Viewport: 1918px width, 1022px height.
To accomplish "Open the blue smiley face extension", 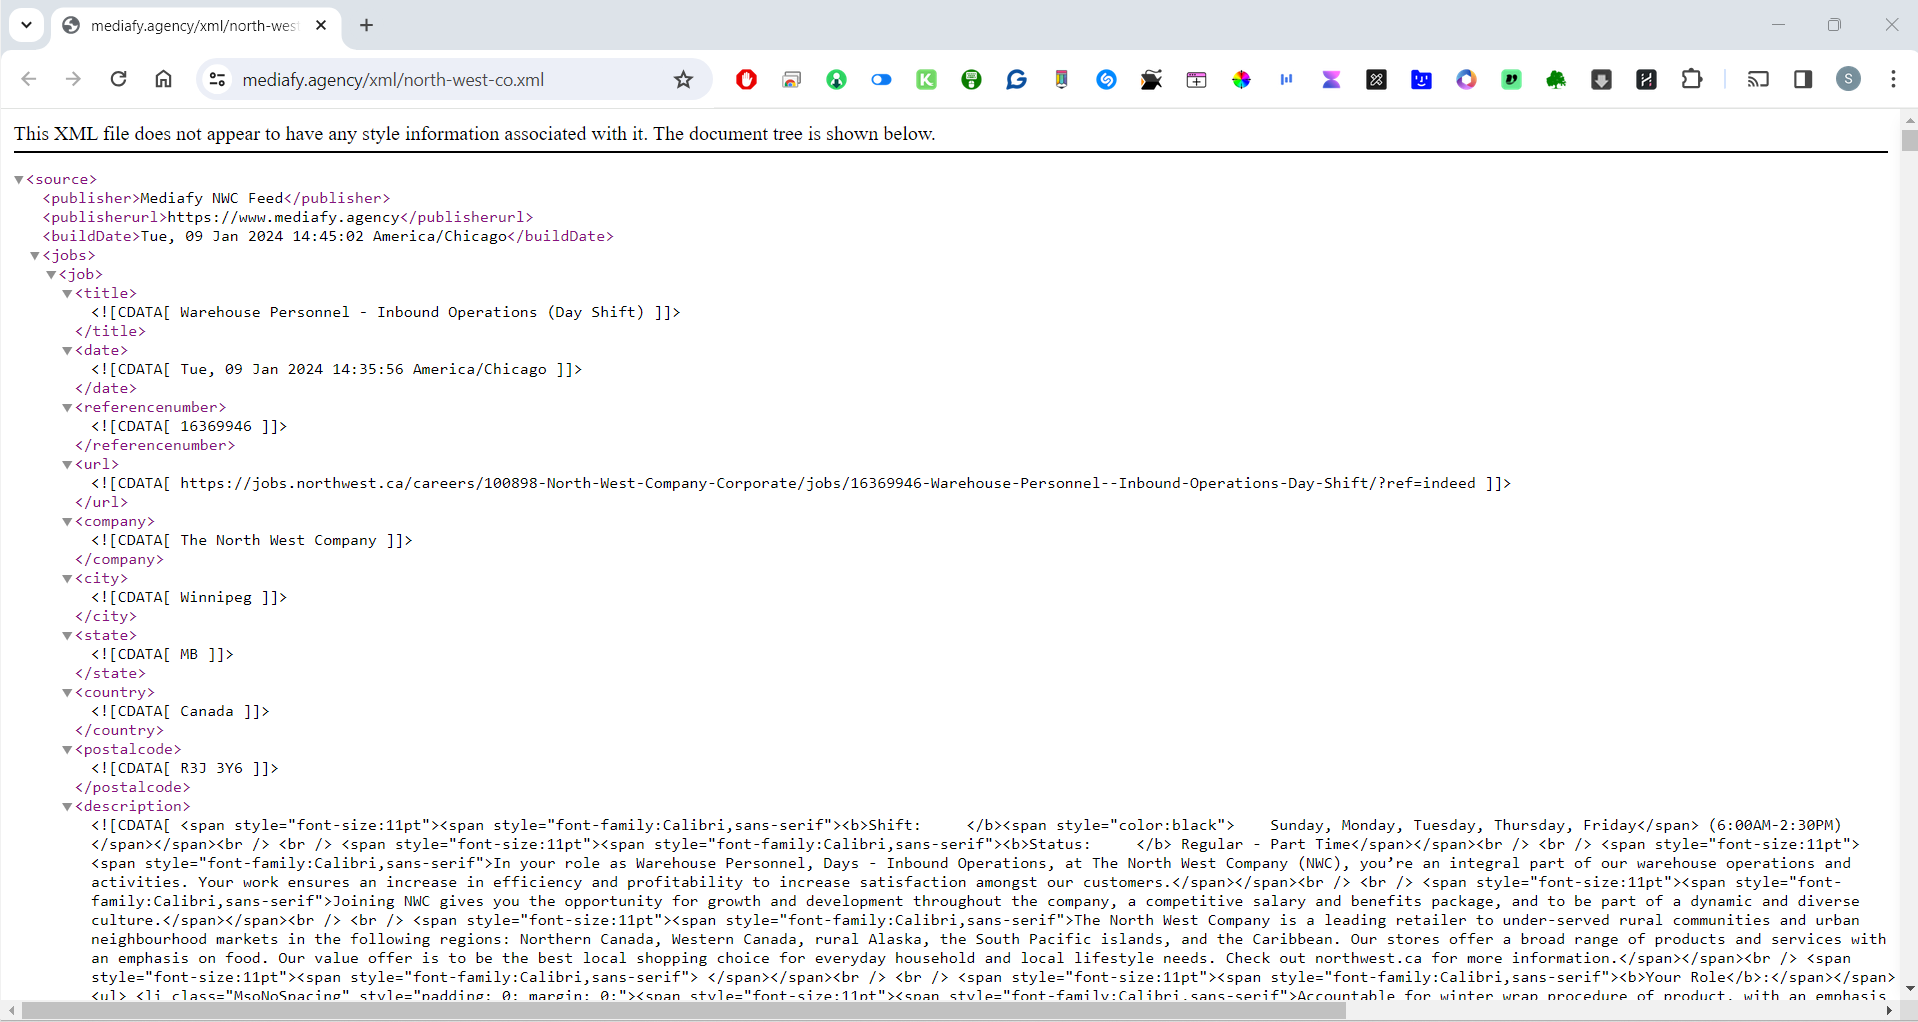I will (1421, 80).
